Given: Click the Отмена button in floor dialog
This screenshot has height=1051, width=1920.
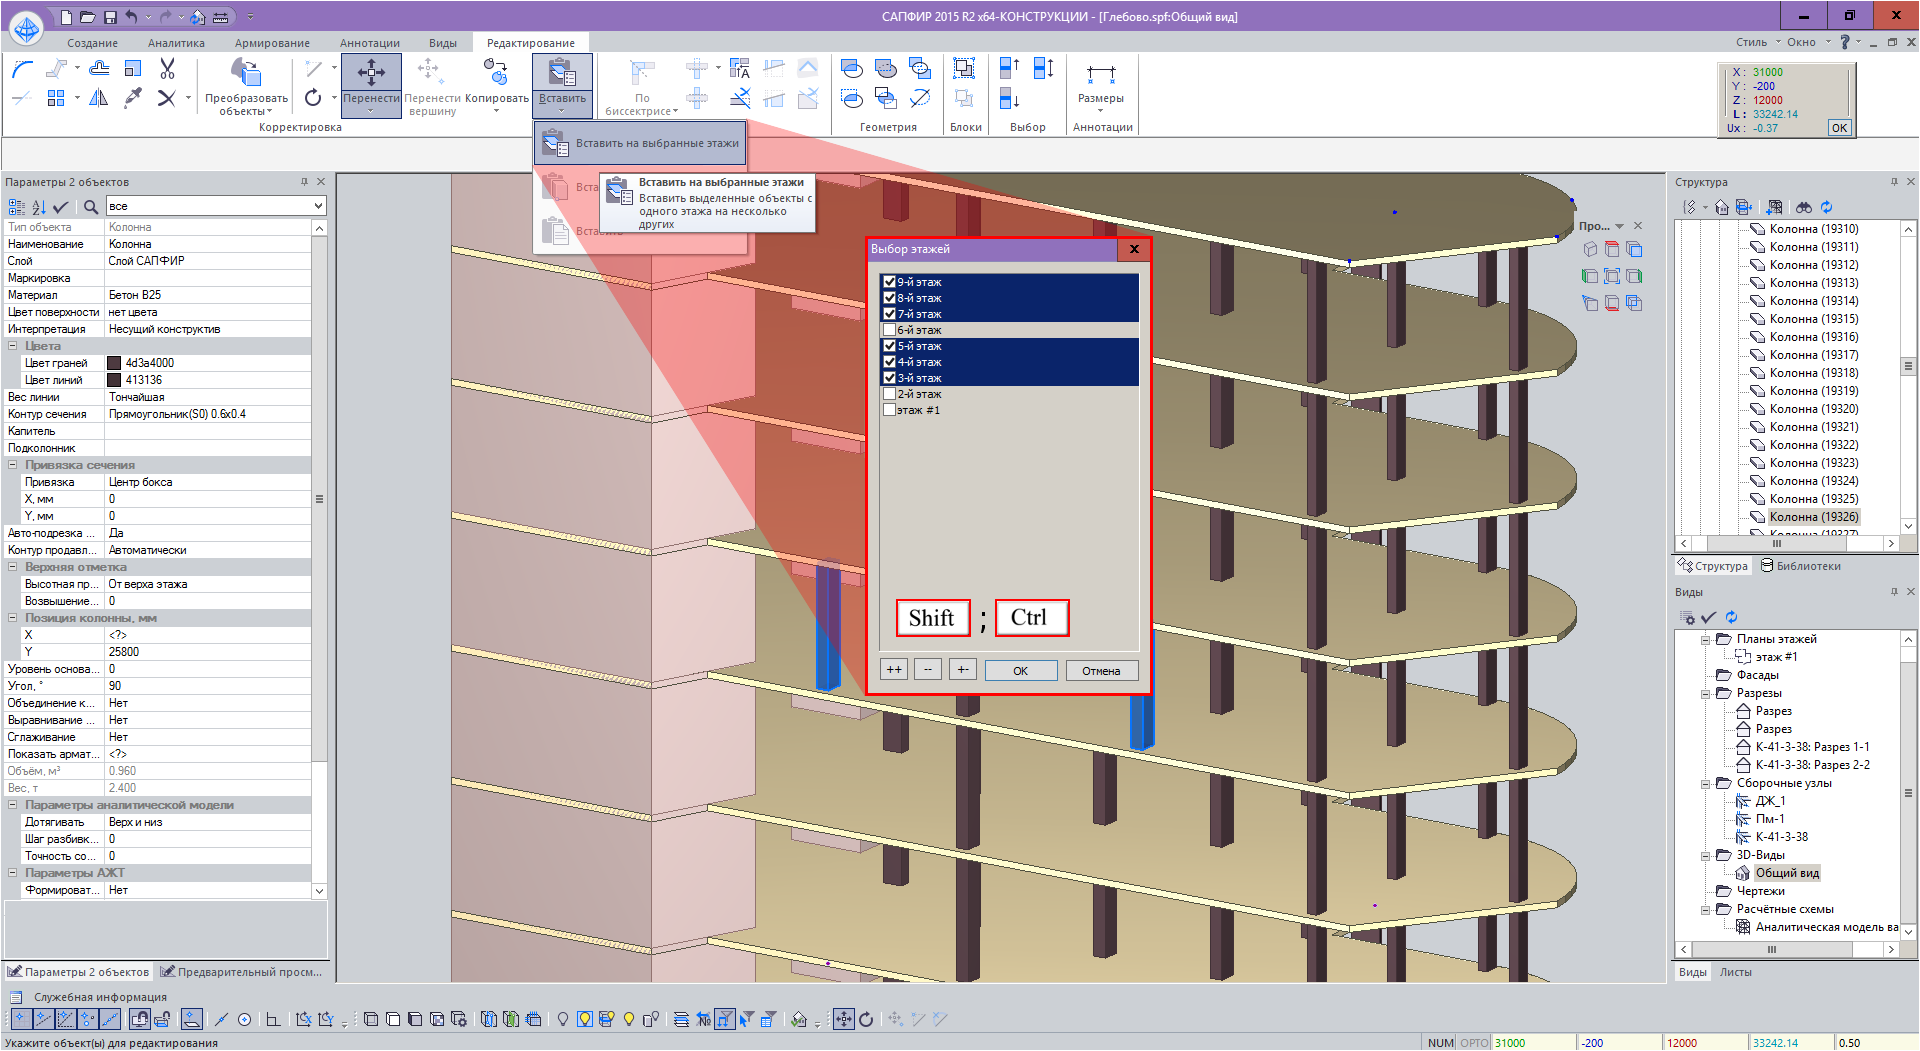Looking at the screenshot, I should [x=1100, y=671].
